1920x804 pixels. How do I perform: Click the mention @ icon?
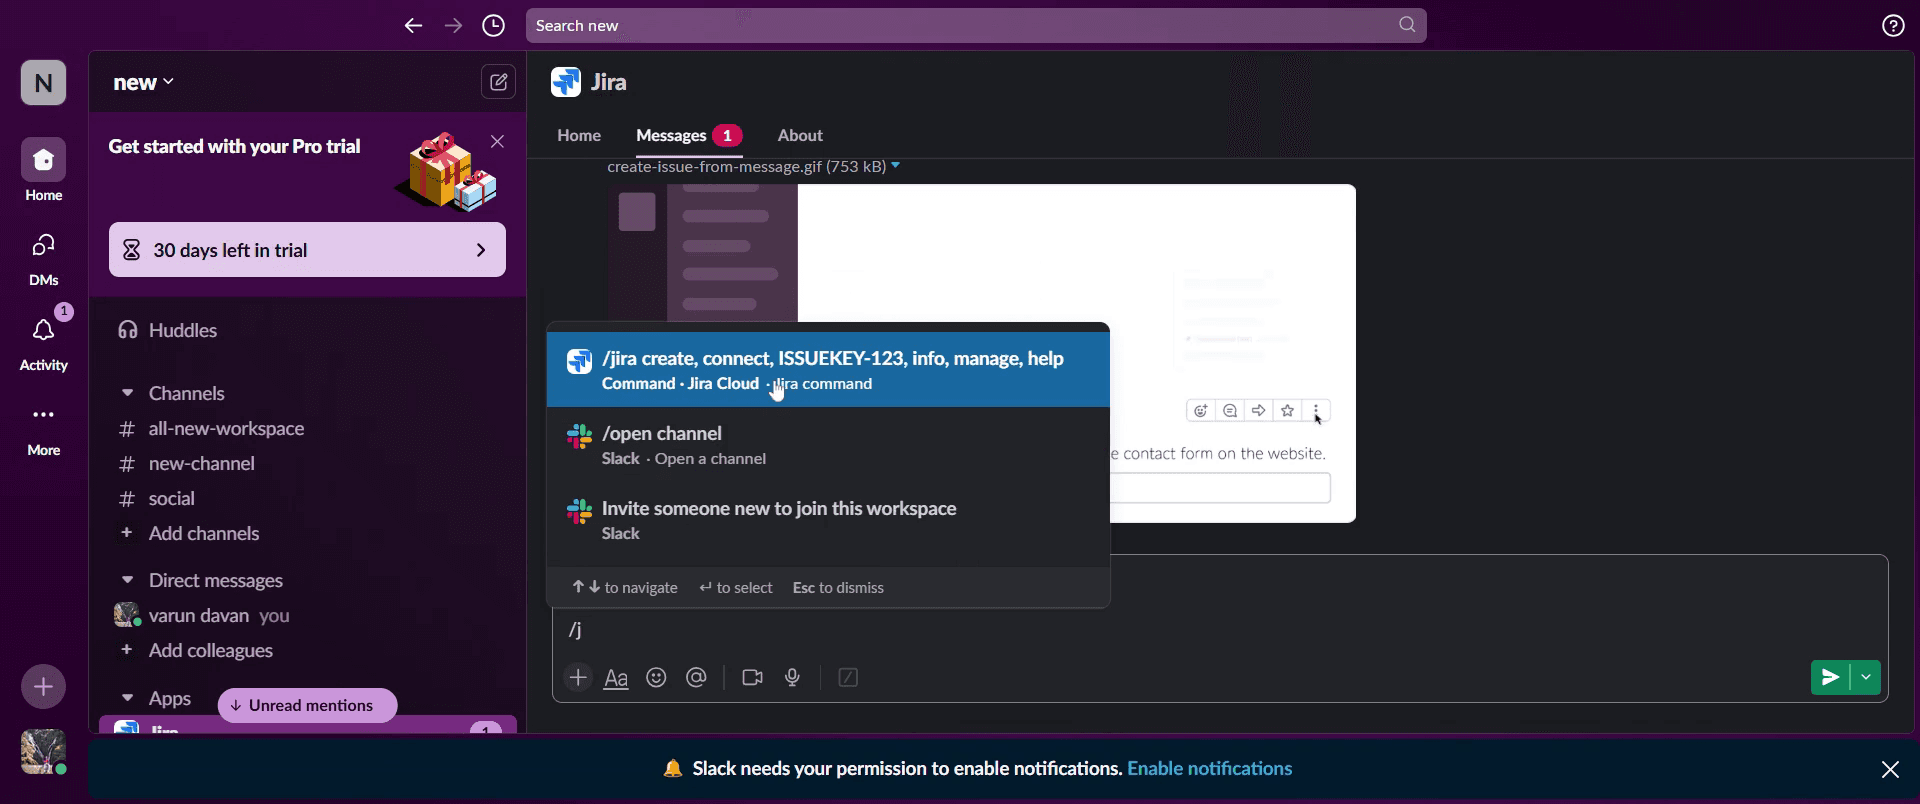coord(696,678)
